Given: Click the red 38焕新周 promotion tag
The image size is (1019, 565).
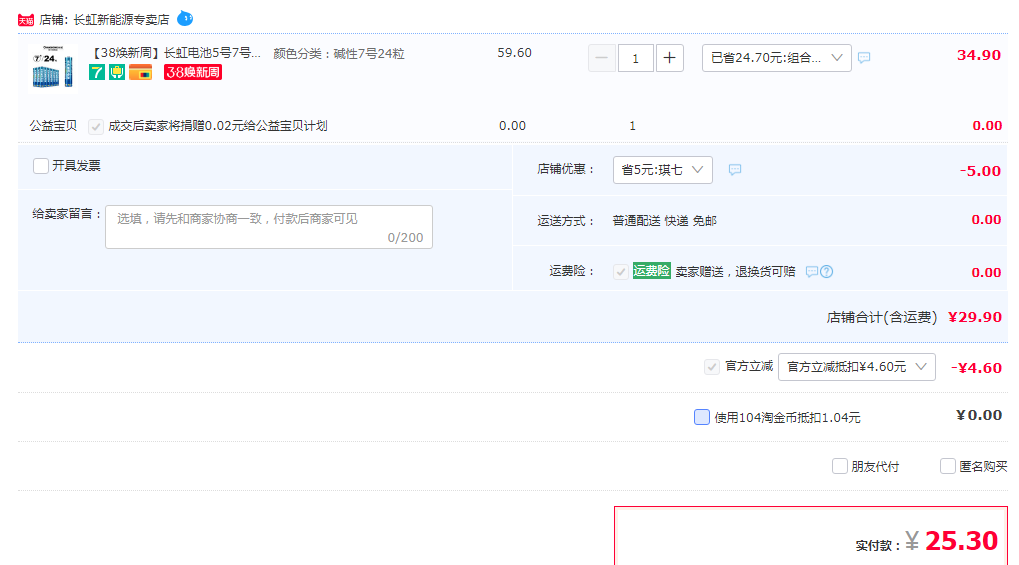Looking at the screenshot, I should (x=193, y=72).
